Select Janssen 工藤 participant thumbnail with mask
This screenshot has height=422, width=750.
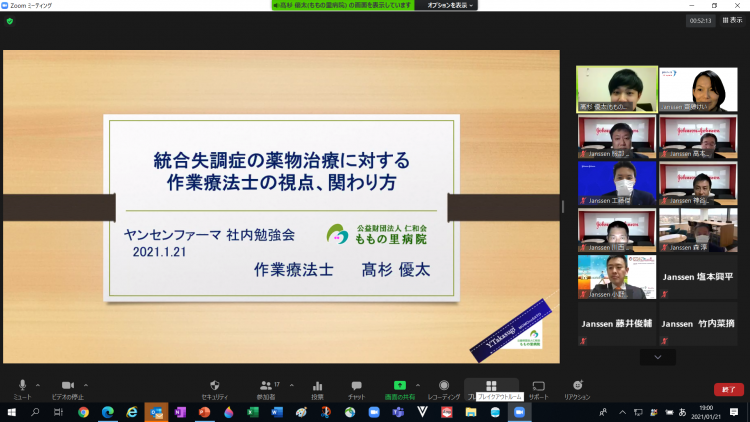click(617, 183)
